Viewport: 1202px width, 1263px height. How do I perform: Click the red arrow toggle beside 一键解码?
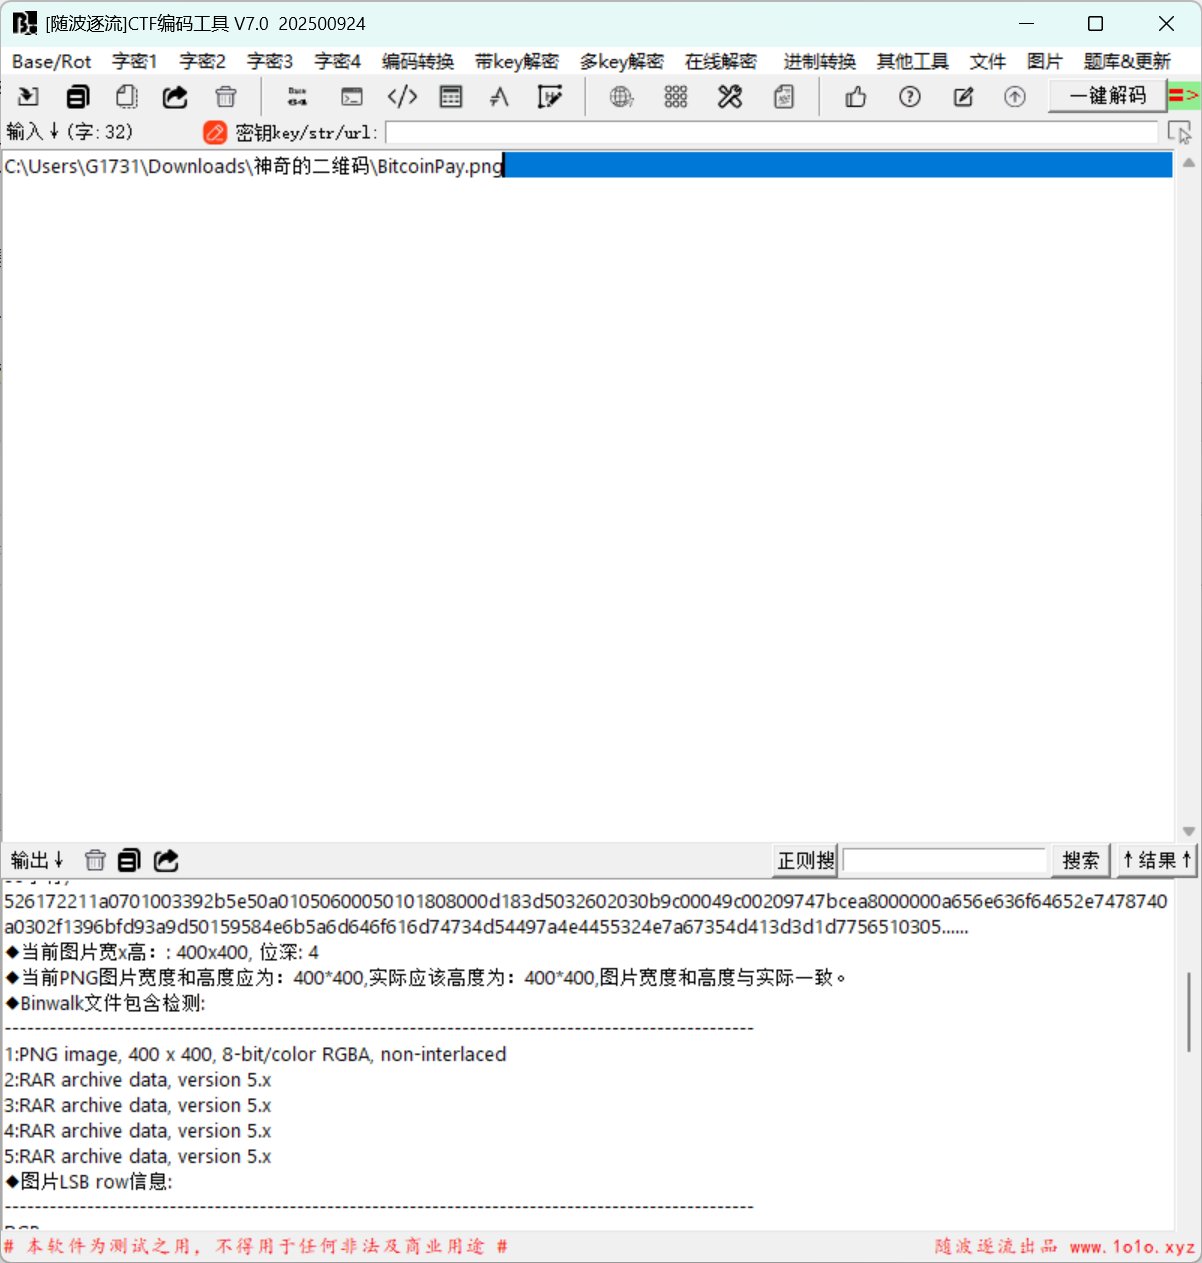[x=1184, y=96]
